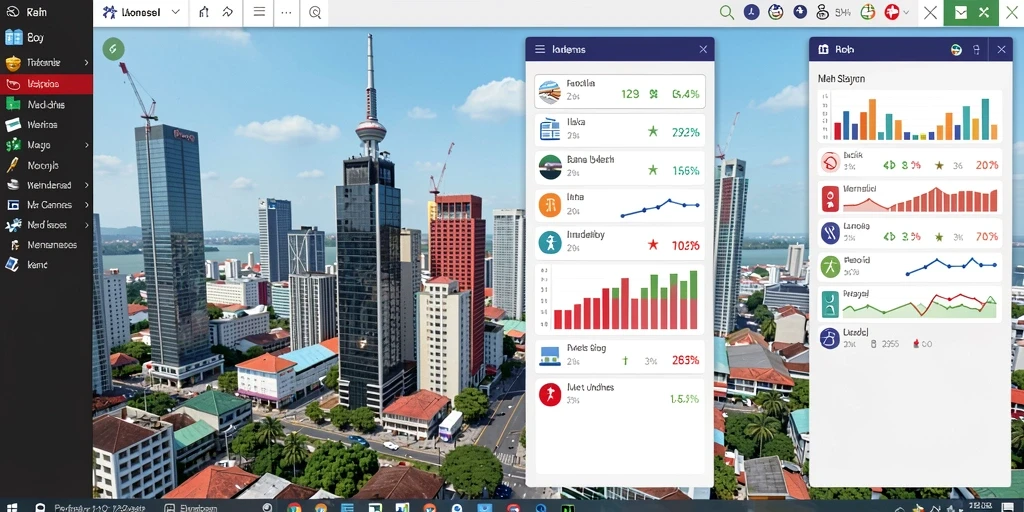This screenshot has width=1024, height=512.
Task: Click the Windows Start button on taskbar
Action: pos(10,507)
